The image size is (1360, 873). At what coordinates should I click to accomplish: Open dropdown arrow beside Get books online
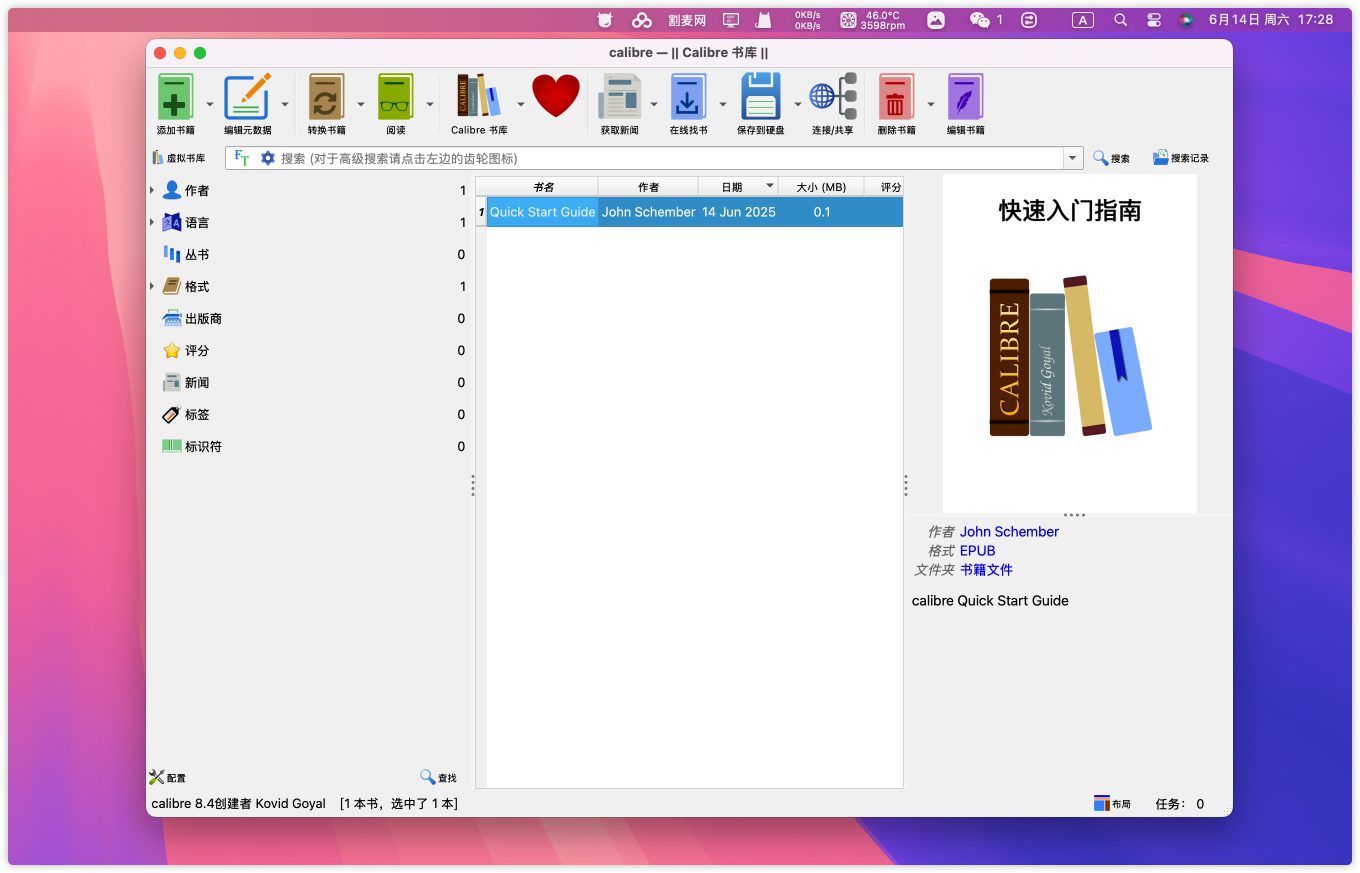coord(723,103)
